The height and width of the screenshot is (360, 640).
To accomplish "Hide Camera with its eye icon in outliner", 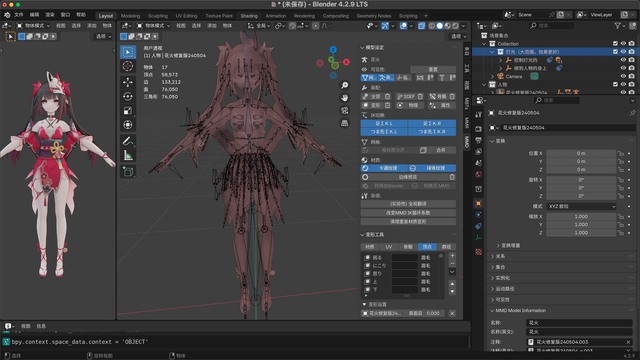I will [623, 76].
